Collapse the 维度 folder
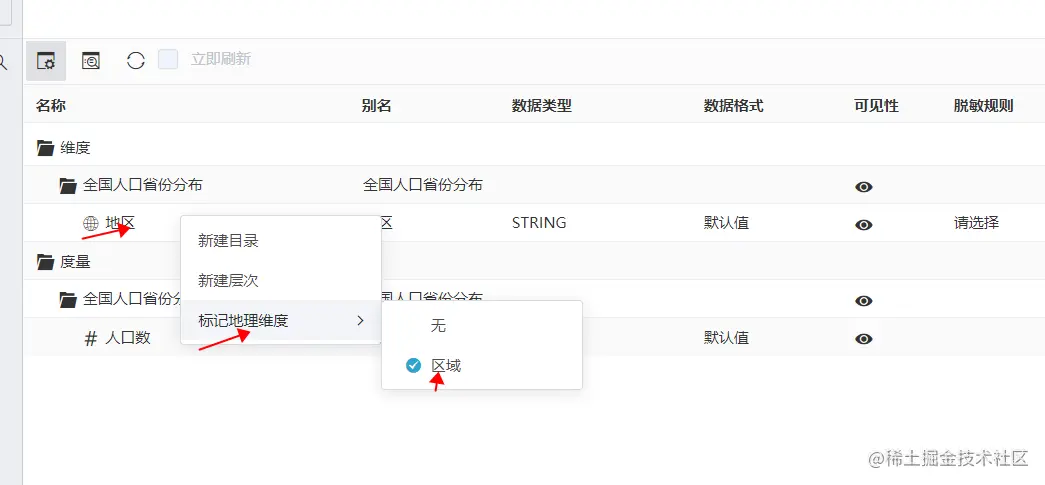 [x=45, y=148]
